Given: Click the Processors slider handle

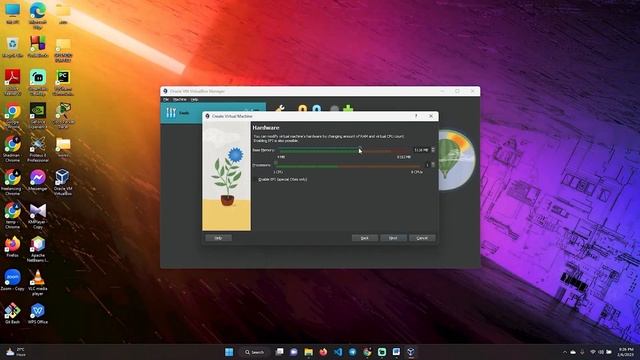Looking at the screenshot, I should click(276, 164).
